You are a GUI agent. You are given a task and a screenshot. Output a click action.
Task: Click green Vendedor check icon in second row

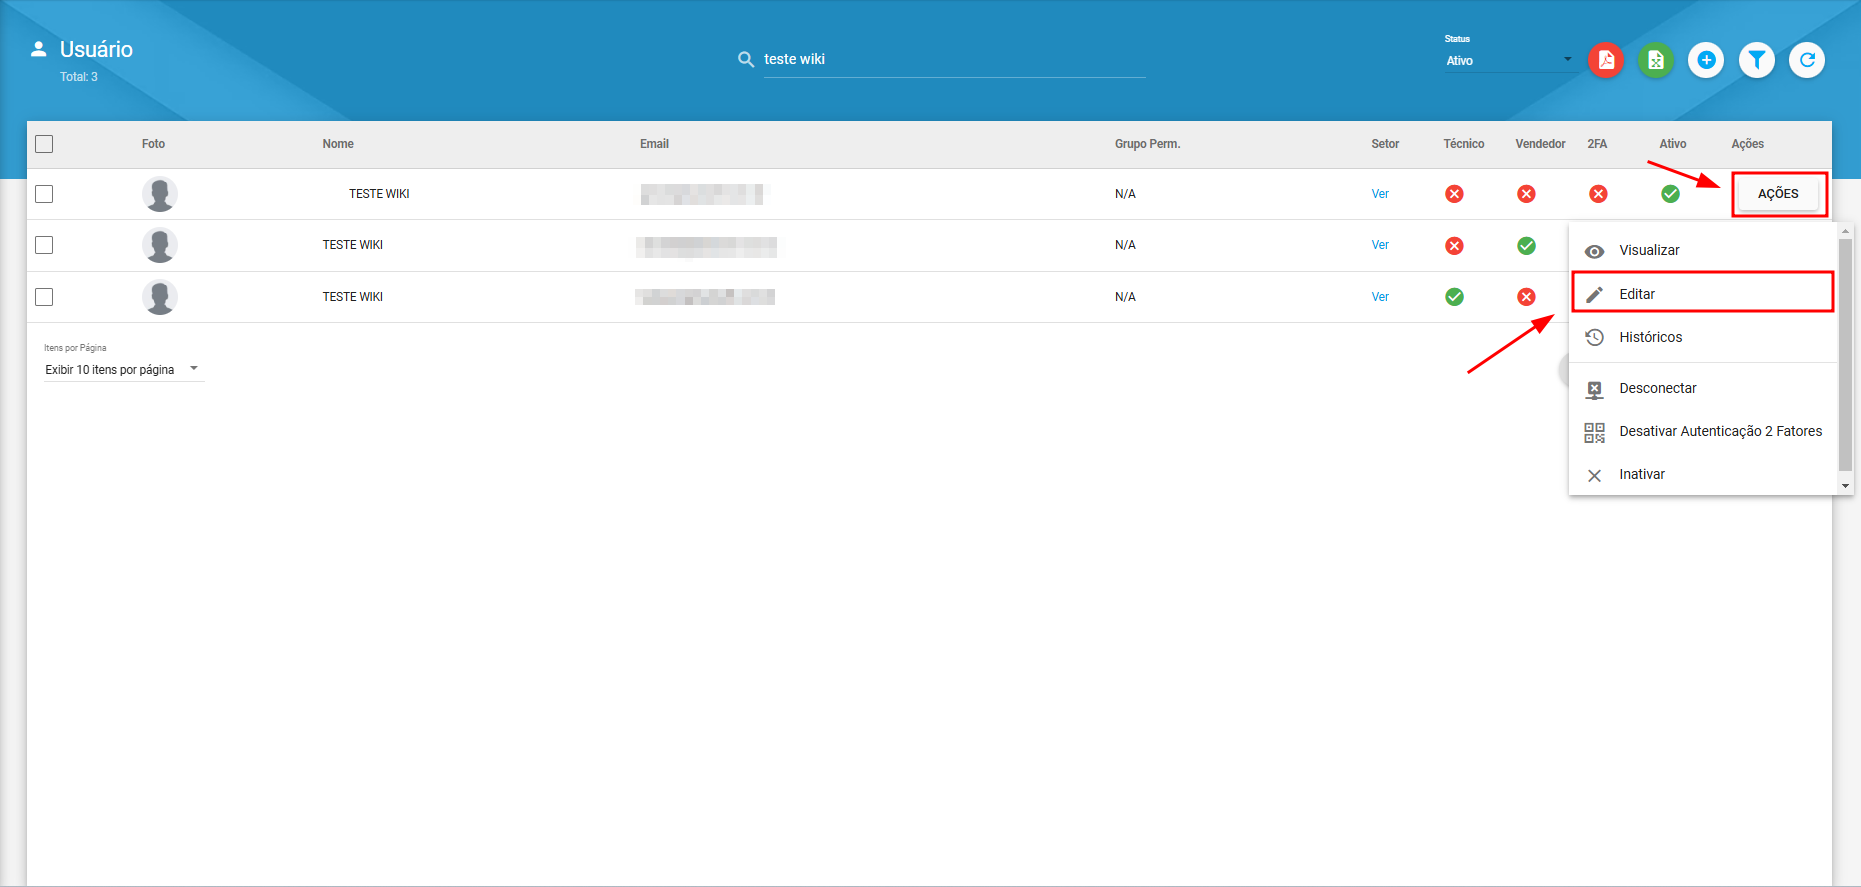[1527, 246]
